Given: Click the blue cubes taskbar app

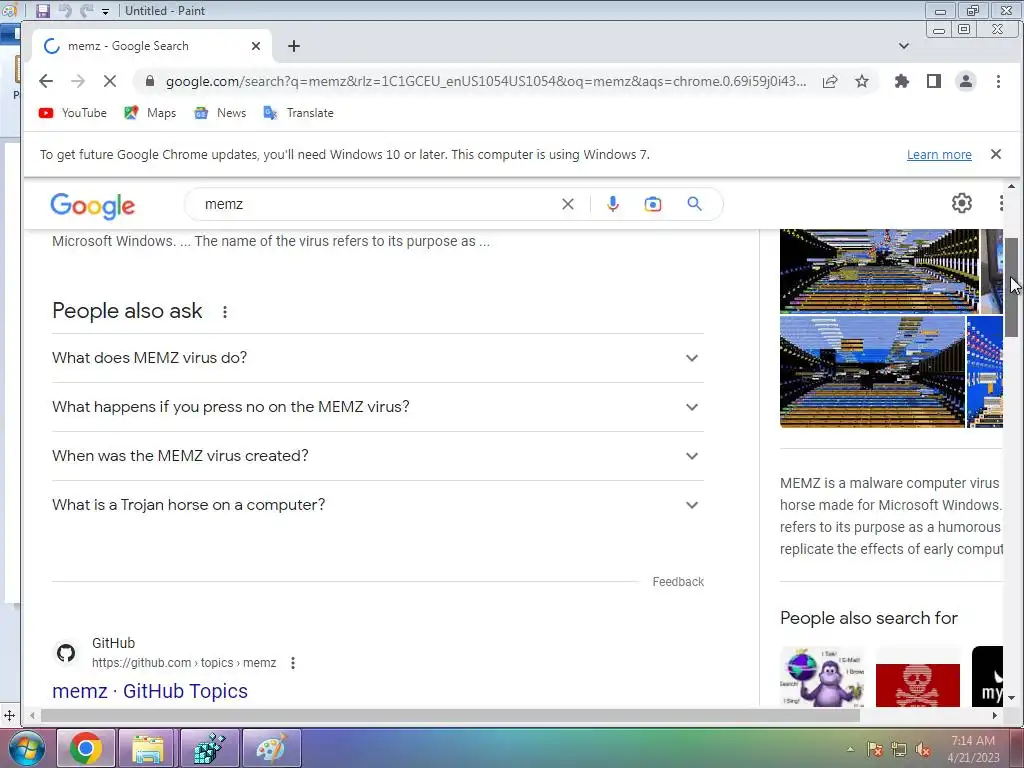Looking at the screenshot, I should 210,748.
